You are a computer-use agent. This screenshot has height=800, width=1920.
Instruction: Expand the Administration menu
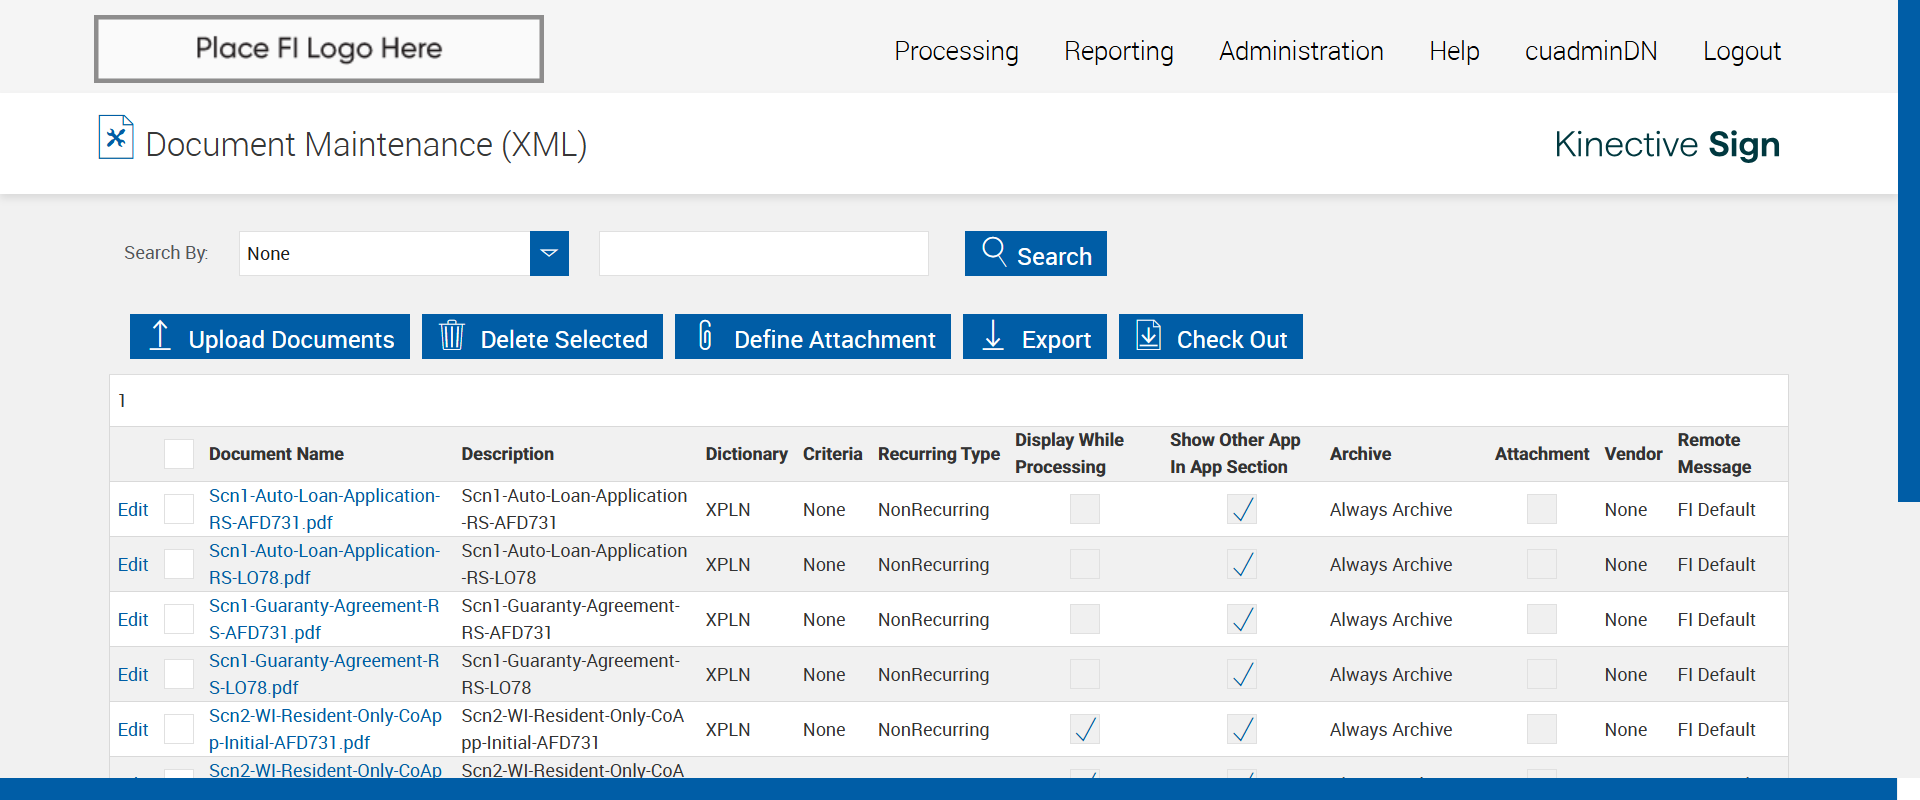(x=1301, y=51)
